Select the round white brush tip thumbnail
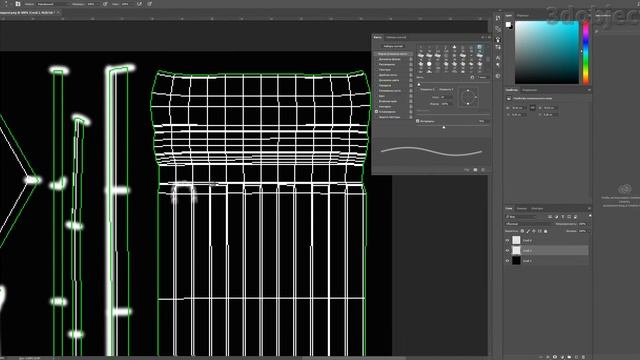This screenshot has width=640, height=360. (x=429, y=64)
